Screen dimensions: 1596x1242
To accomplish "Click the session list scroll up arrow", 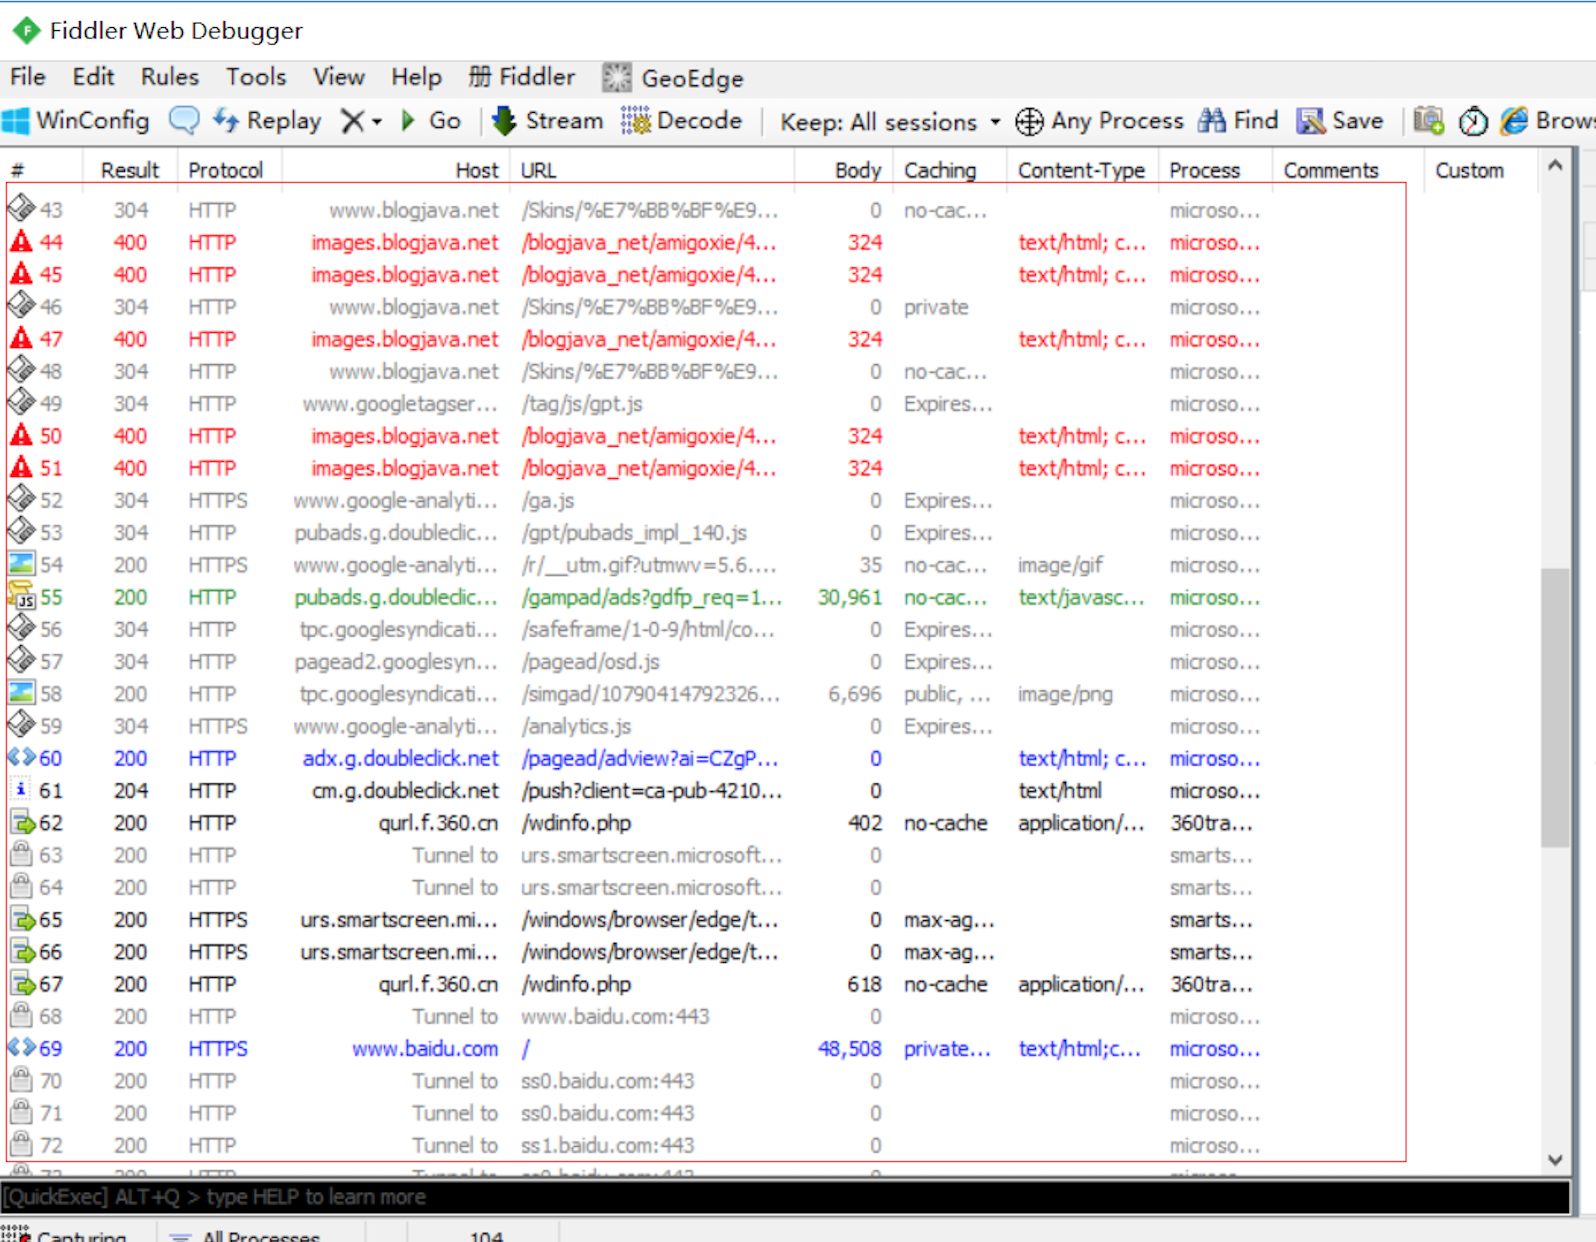I will (1555, 165).
